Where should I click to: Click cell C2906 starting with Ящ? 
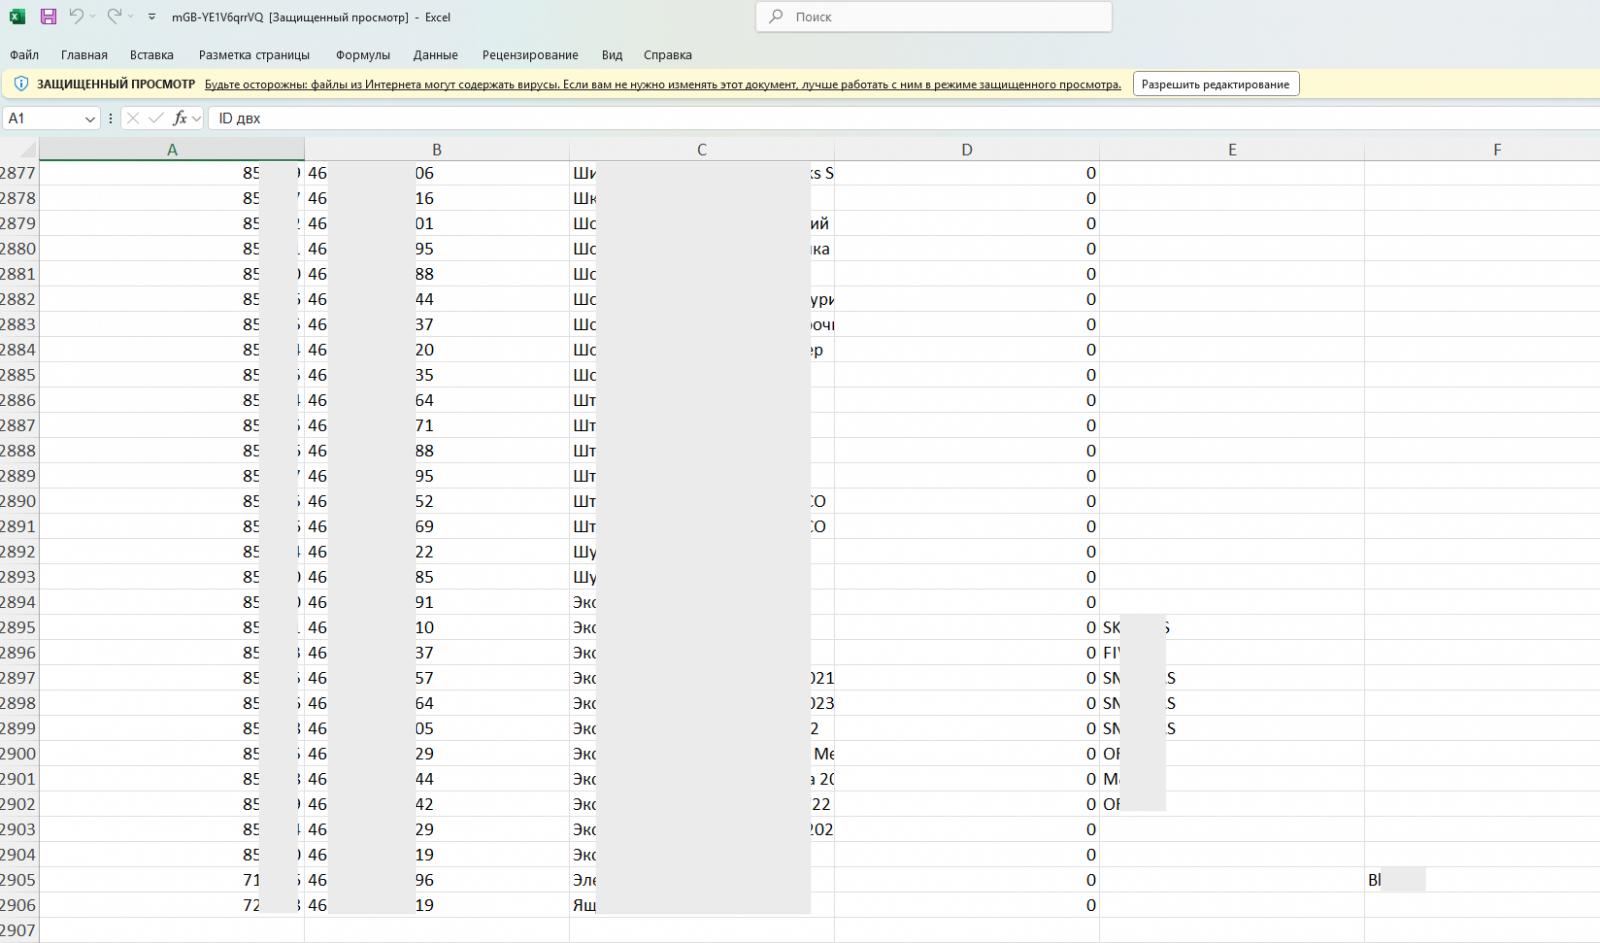click(702, 905)
